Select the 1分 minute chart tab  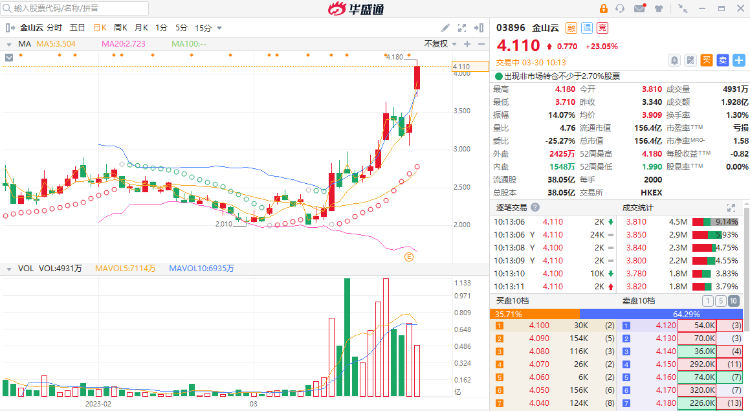(161, 28)
